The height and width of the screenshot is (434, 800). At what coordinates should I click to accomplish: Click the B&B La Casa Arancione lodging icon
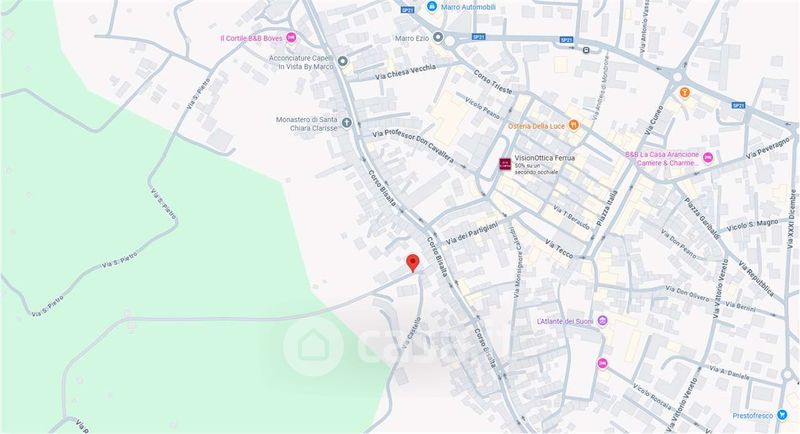click(708, 158)
